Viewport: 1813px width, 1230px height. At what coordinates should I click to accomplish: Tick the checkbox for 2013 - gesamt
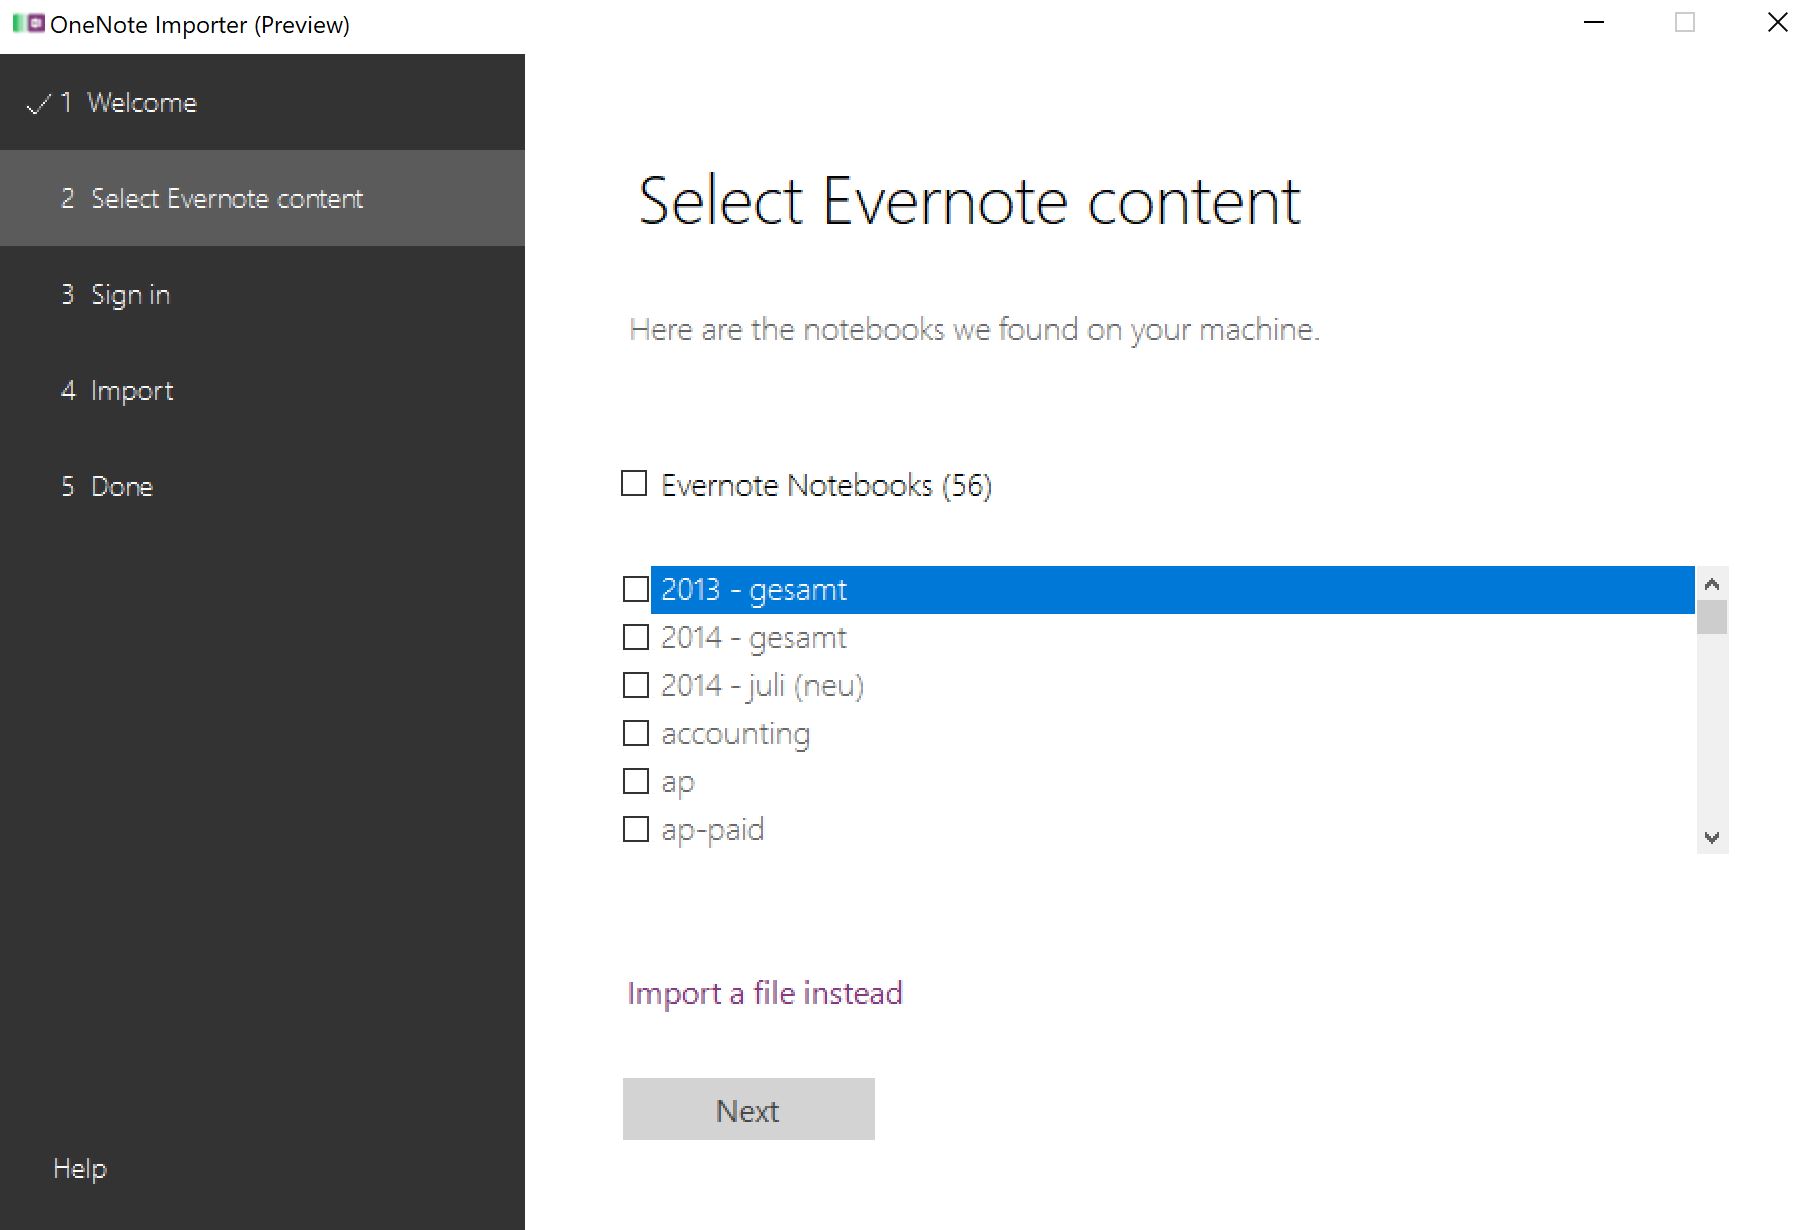tap(636, 589)
